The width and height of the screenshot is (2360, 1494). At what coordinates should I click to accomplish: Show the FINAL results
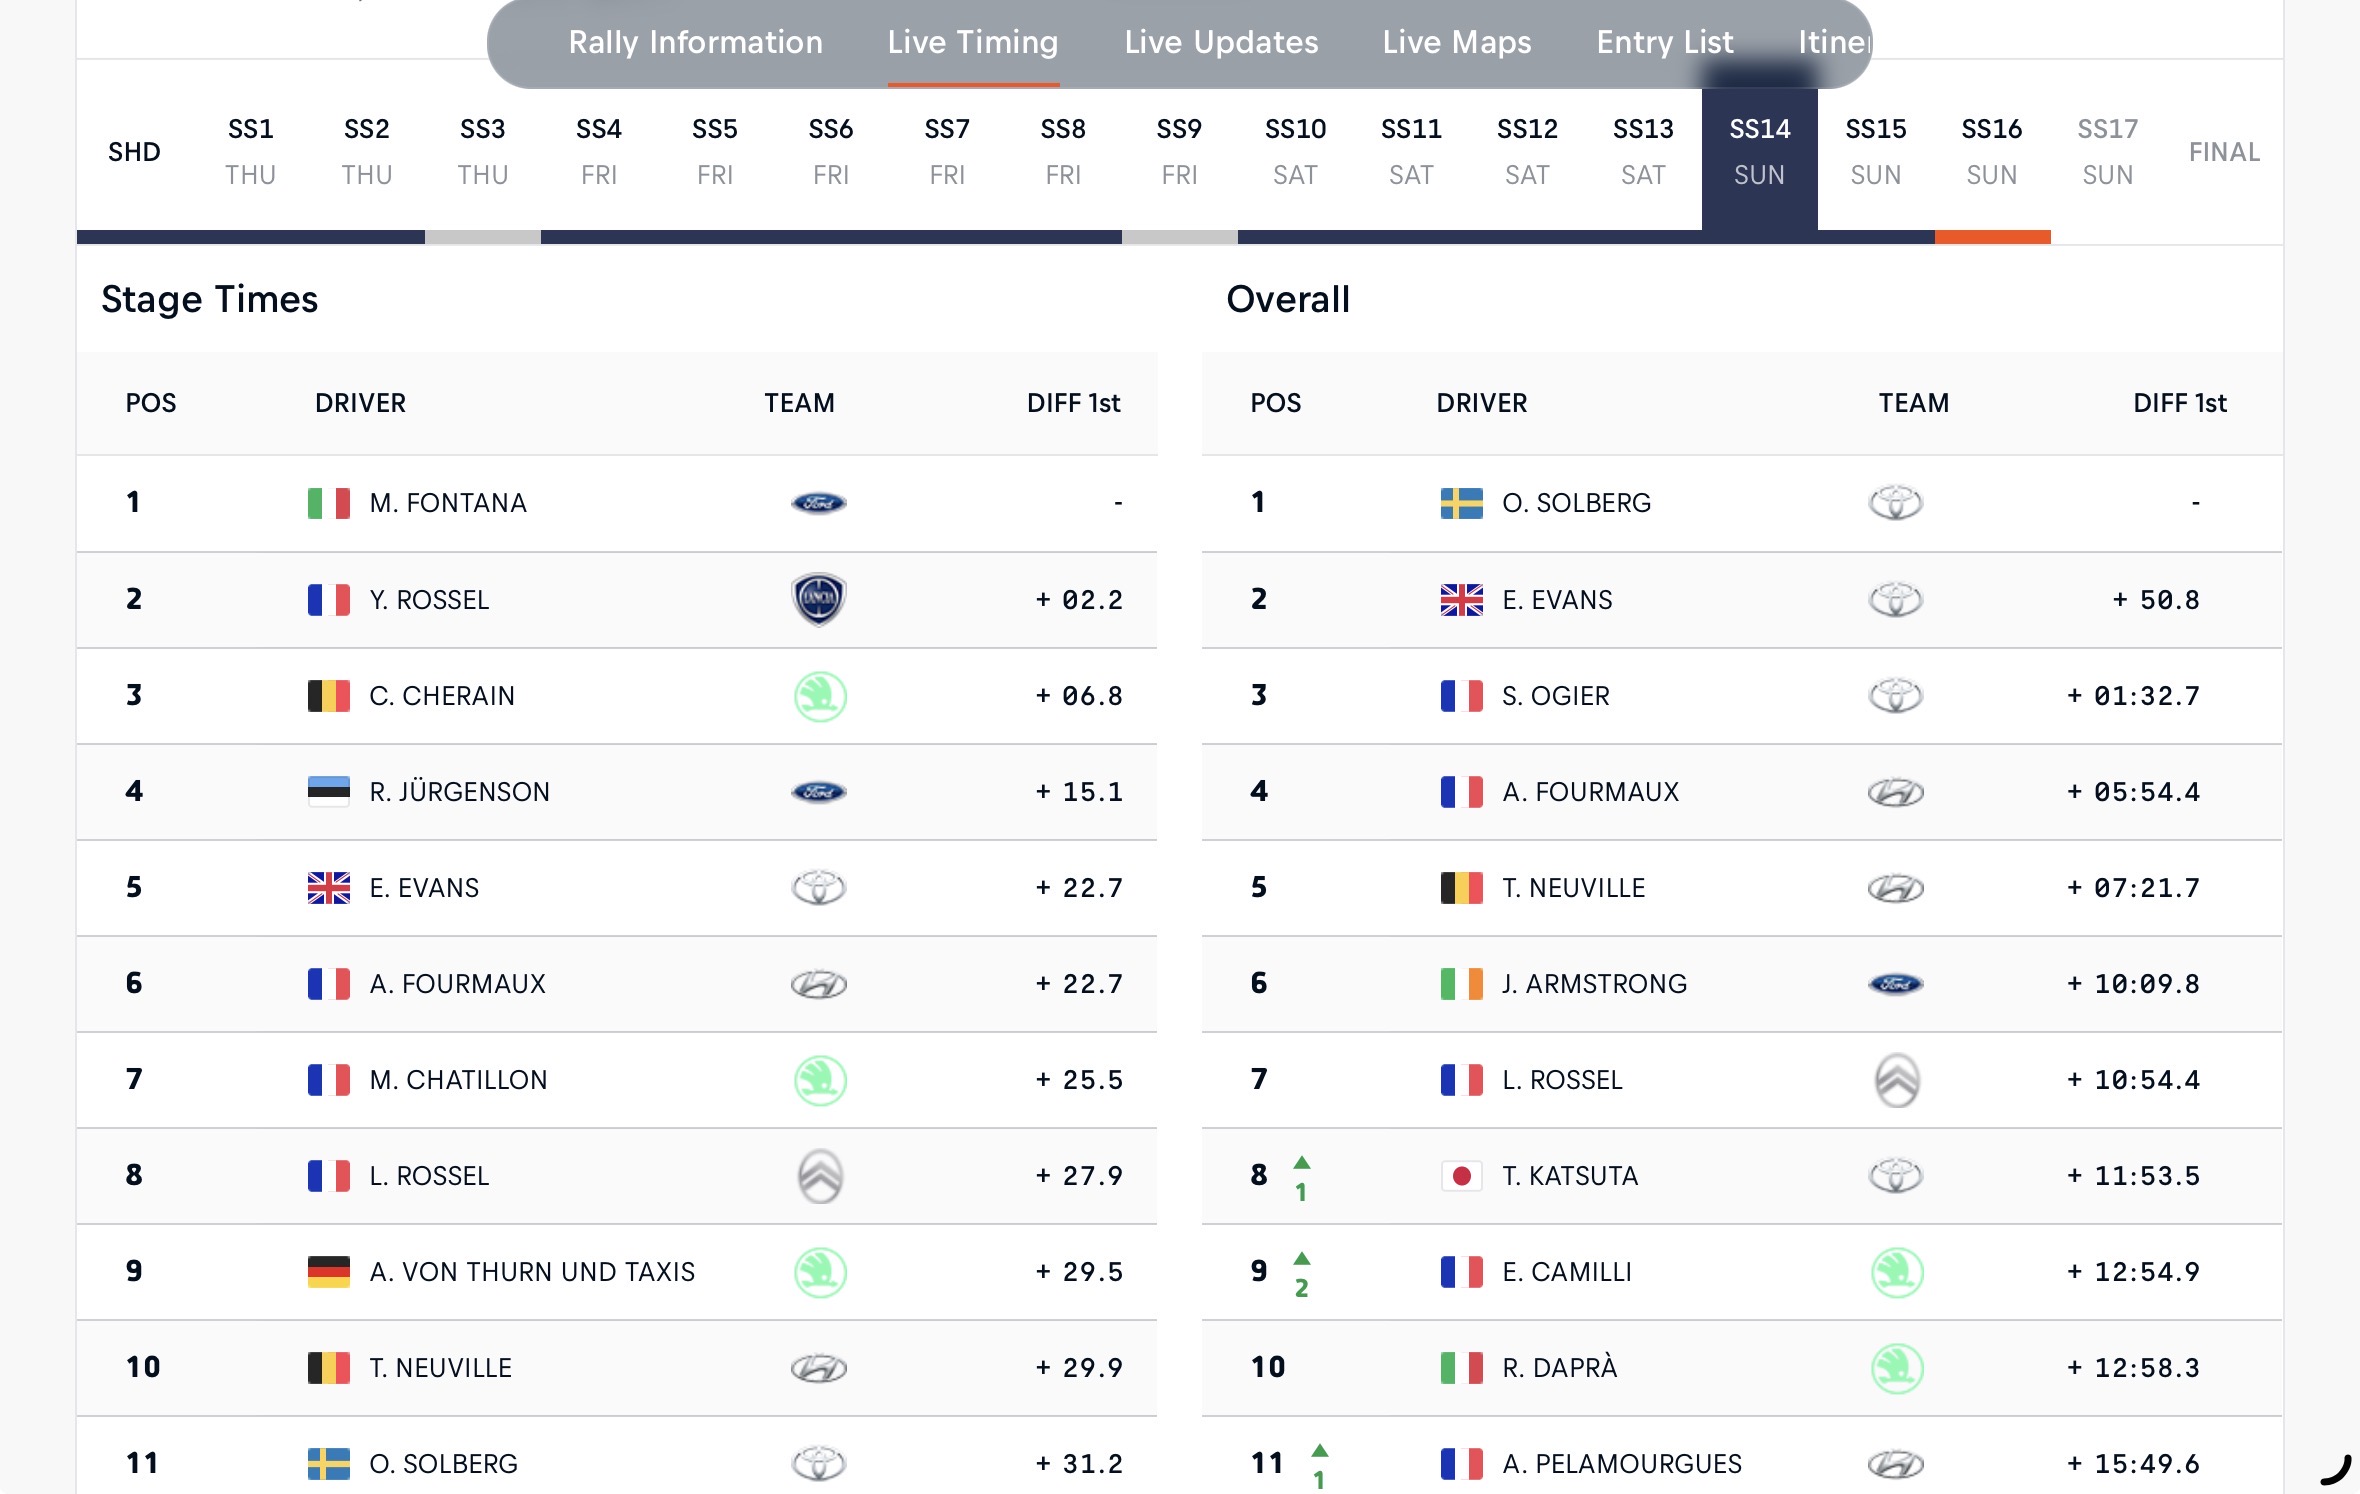(2223, 152)
